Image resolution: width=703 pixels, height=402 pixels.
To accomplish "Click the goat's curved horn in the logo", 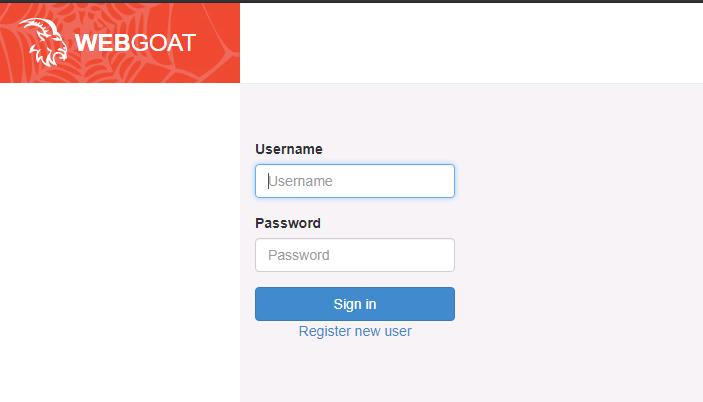I will coord(38,25).
